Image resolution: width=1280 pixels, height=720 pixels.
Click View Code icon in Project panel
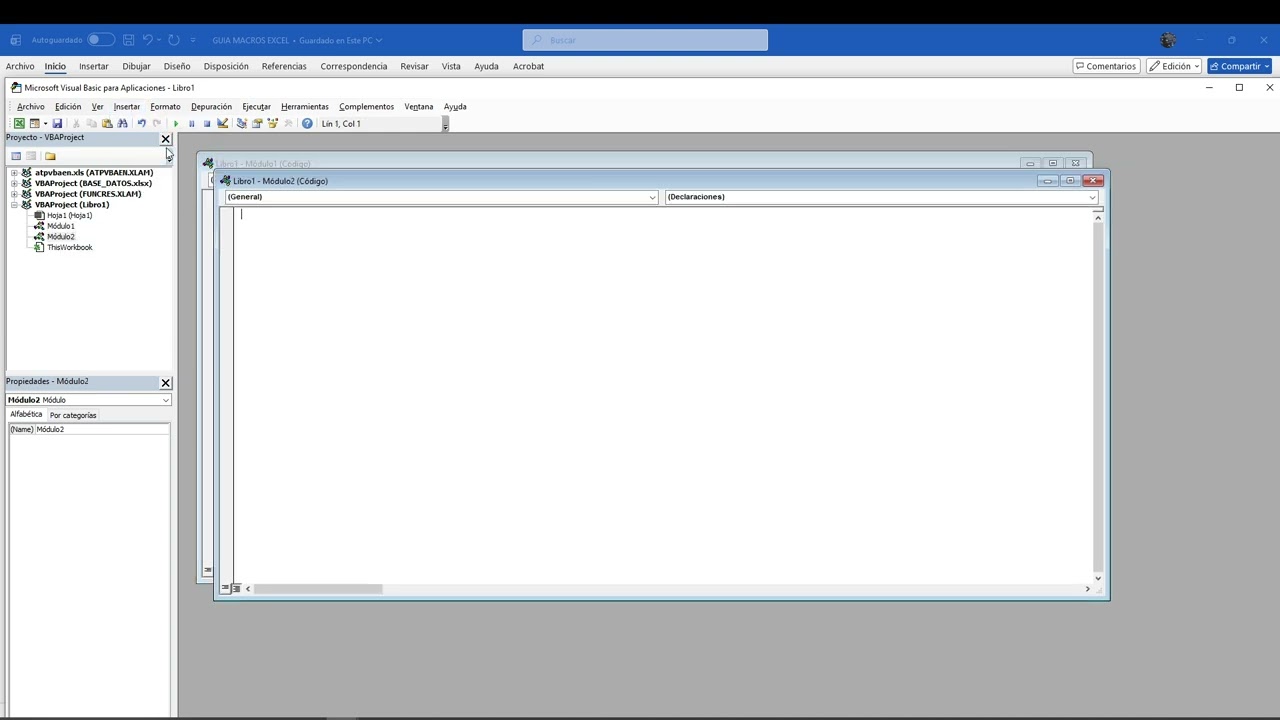point(16,156)
